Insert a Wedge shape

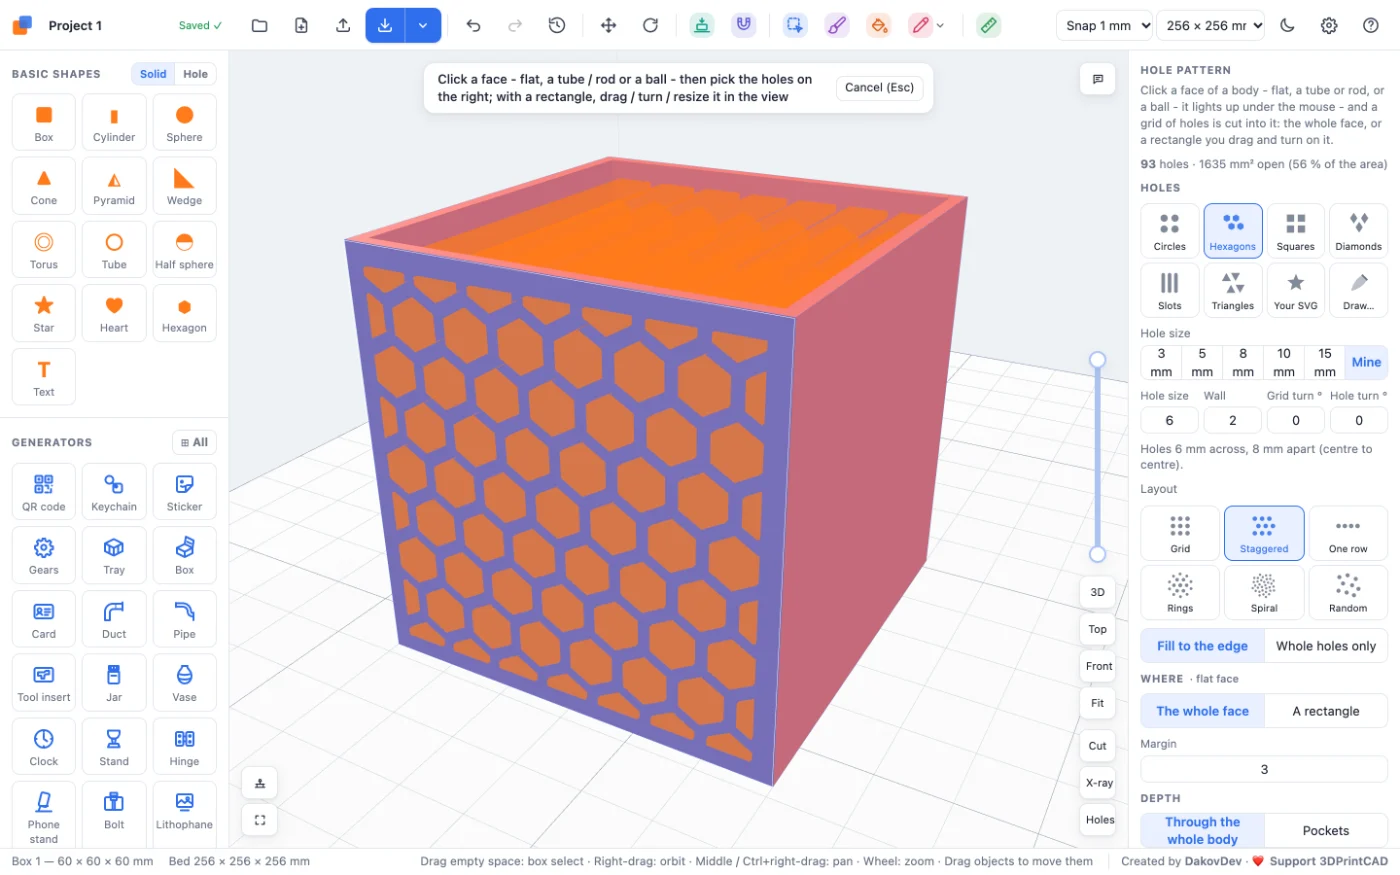pyautogui.click(x=184, y=186)
